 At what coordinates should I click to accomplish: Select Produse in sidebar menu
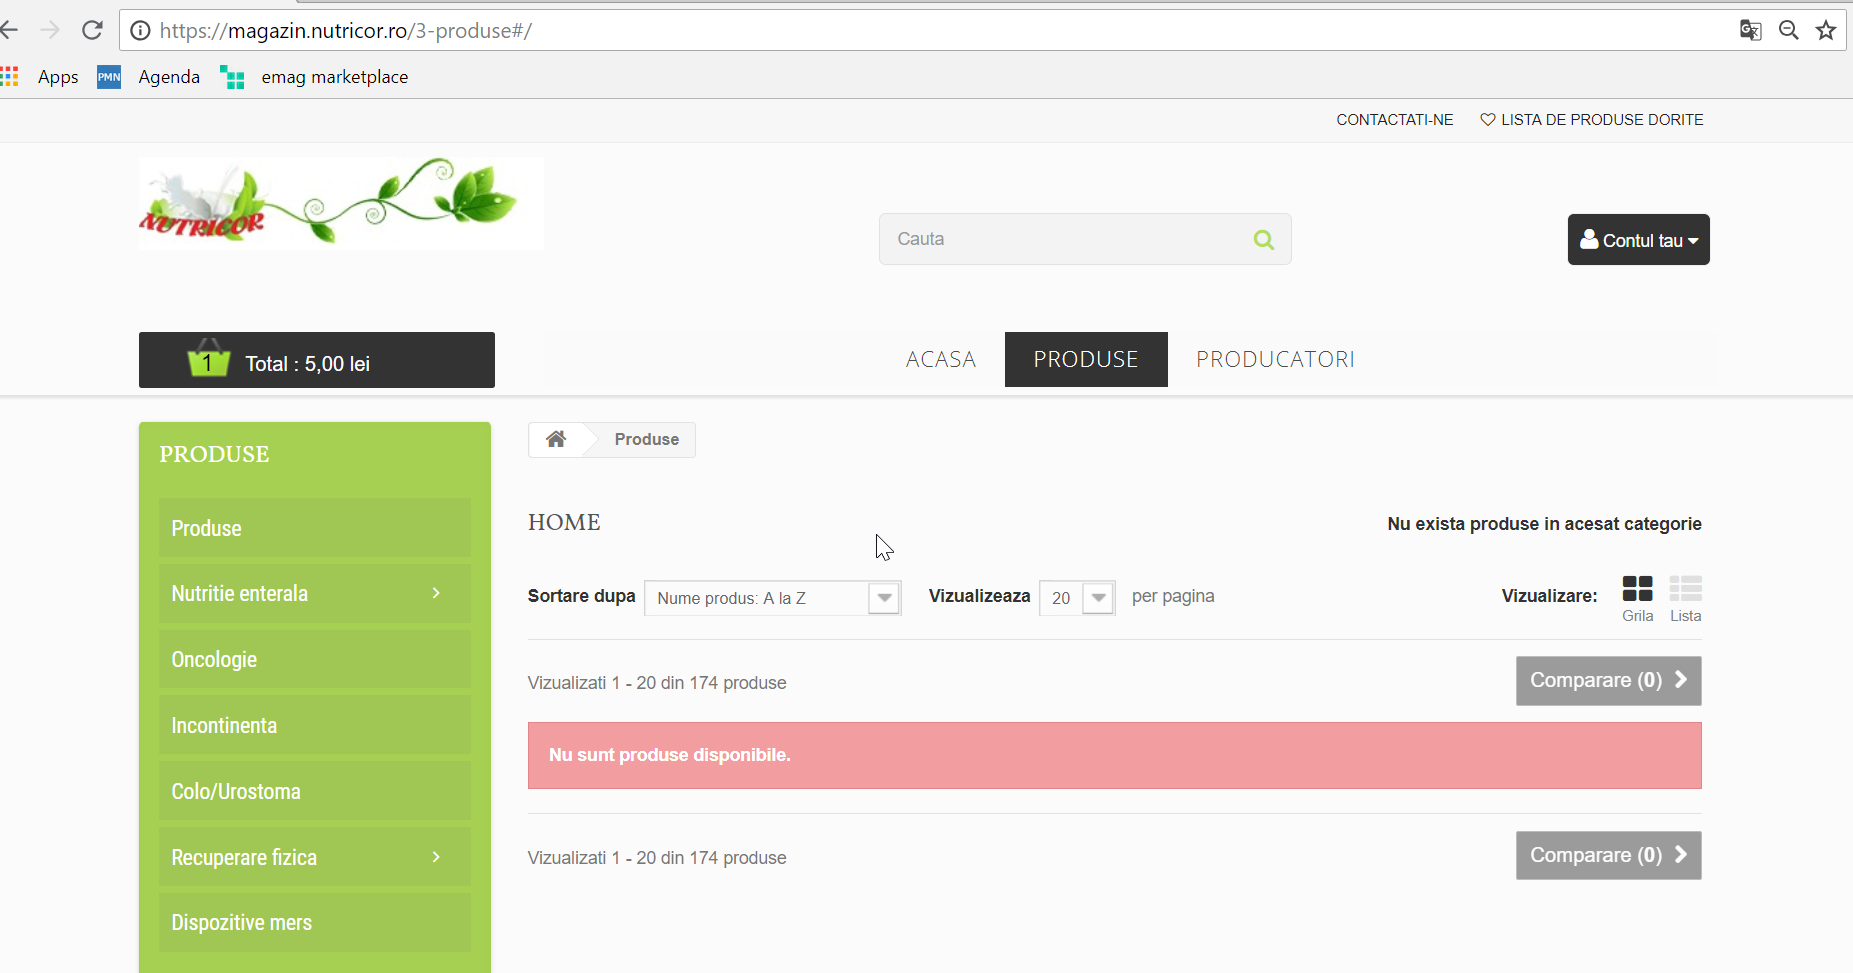coord(314,528)
